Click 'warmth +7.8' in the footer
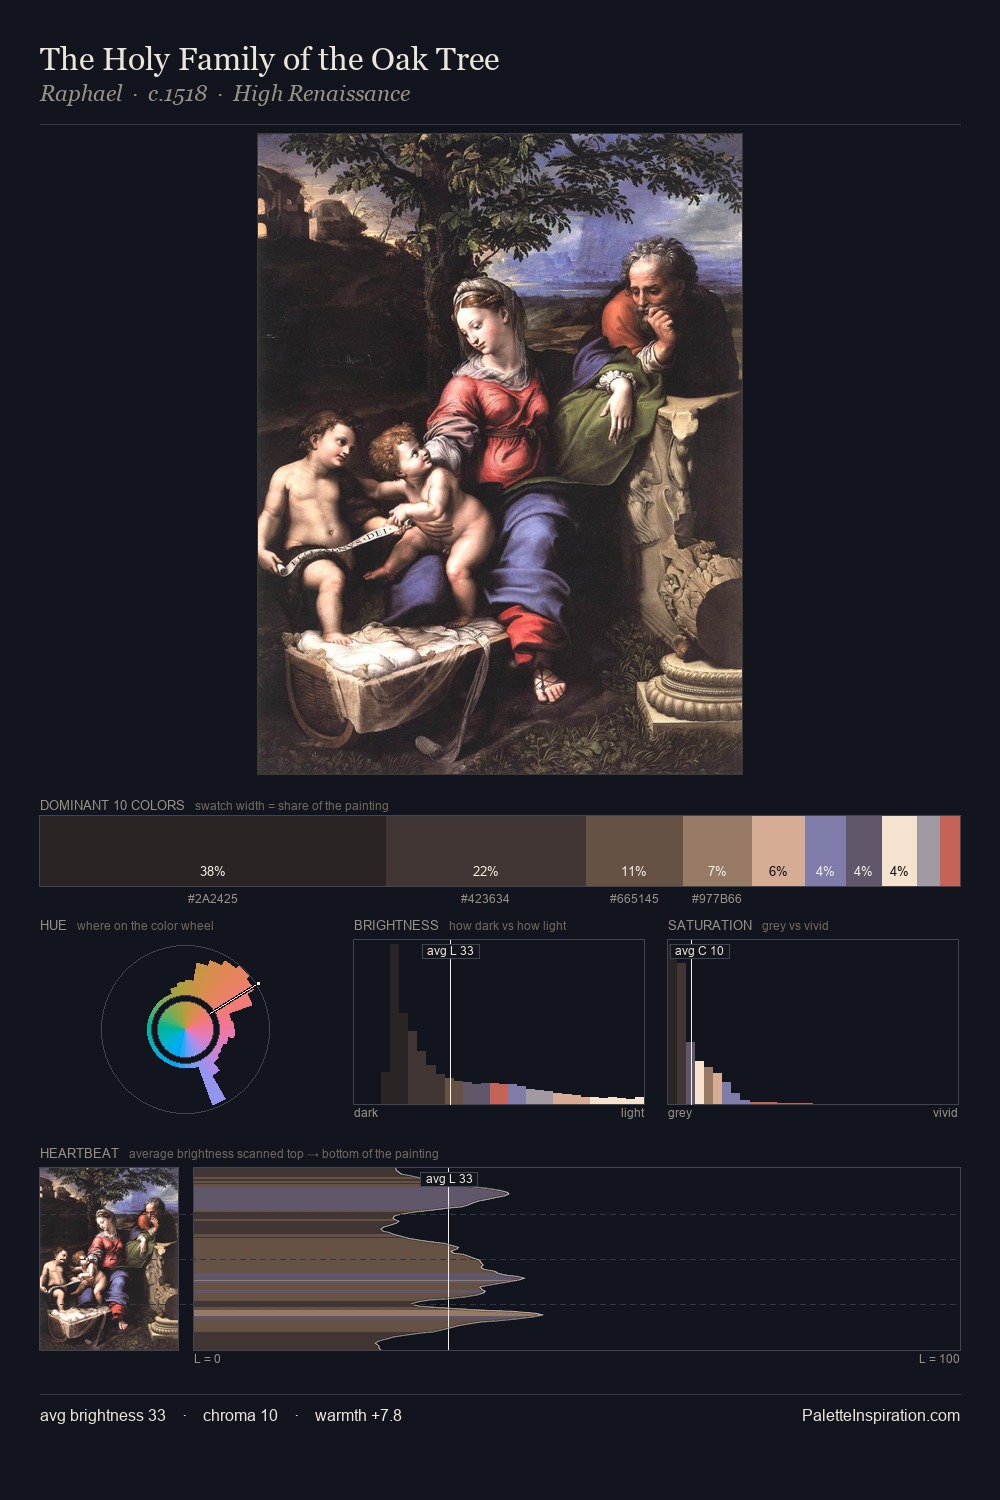Screen dimensions: 1000x1500 click(x=358, y=1415)
